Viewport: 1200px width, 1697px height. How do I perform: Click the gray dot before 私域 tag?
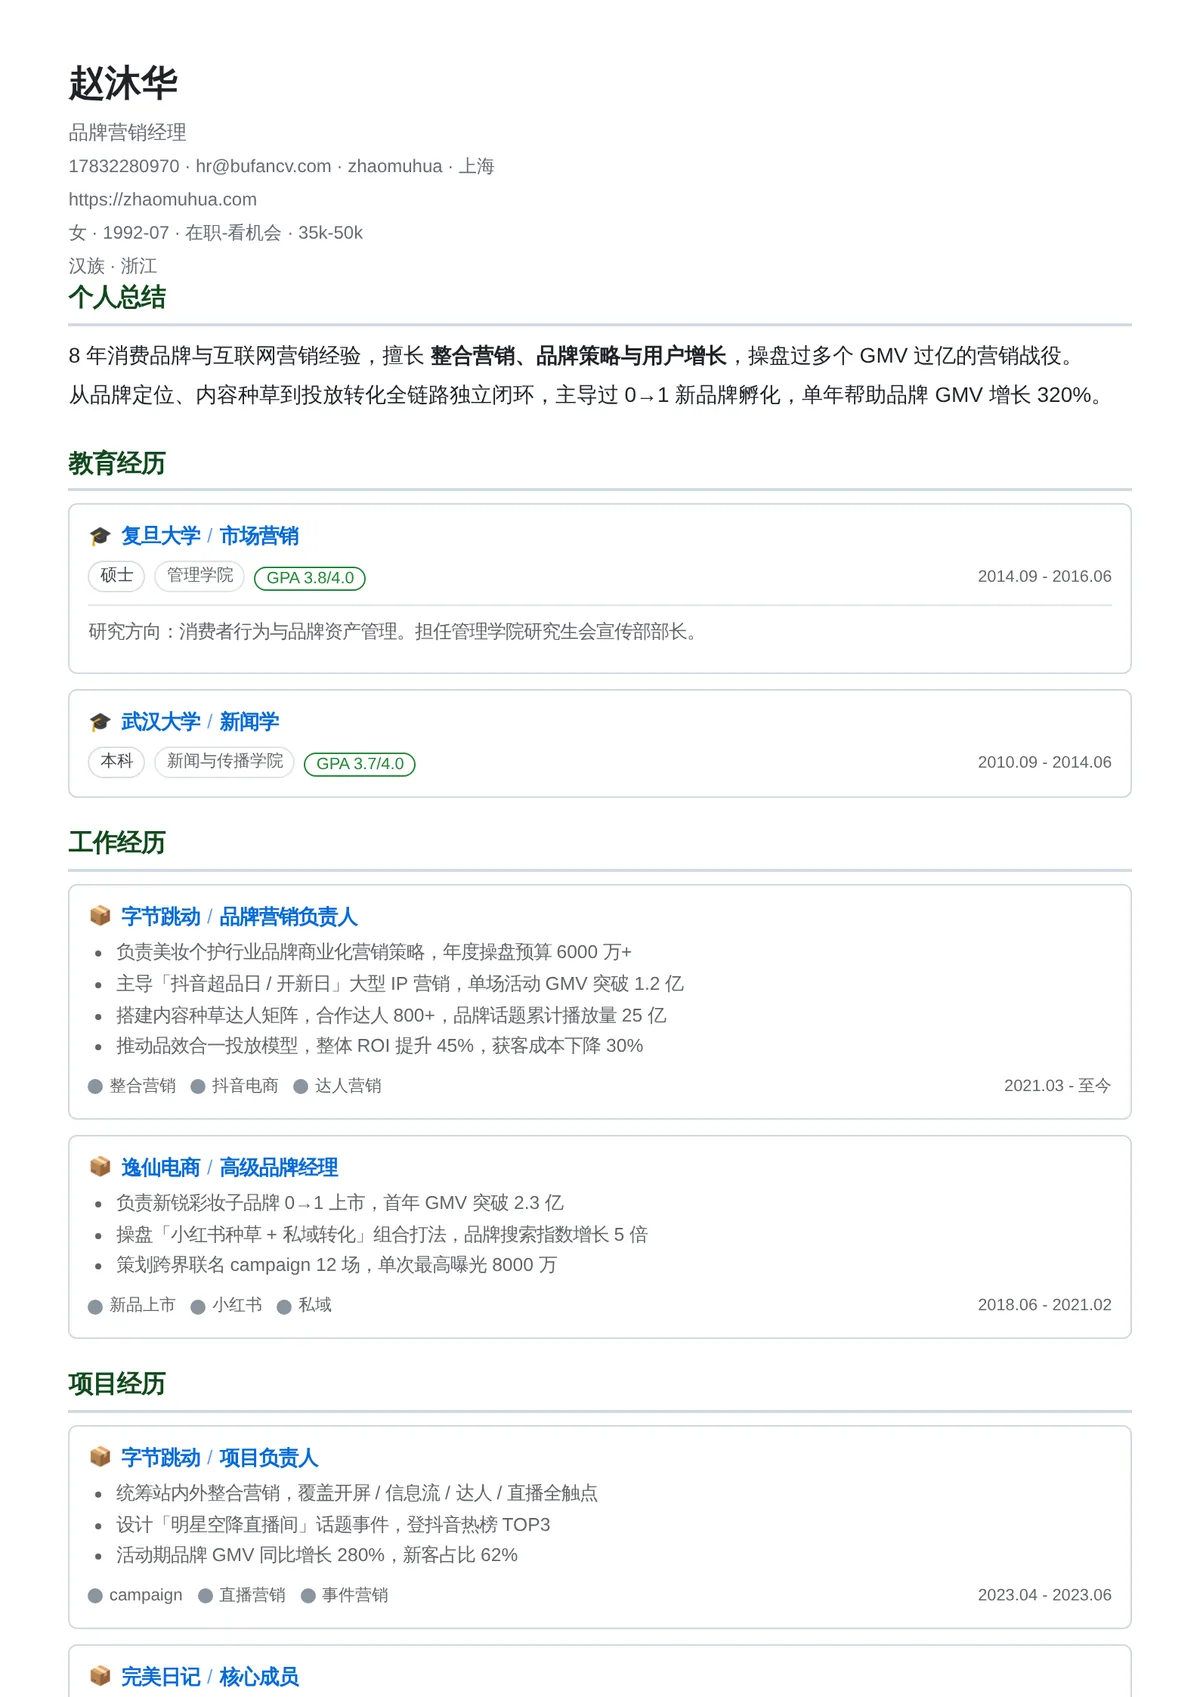(284, 1307)
